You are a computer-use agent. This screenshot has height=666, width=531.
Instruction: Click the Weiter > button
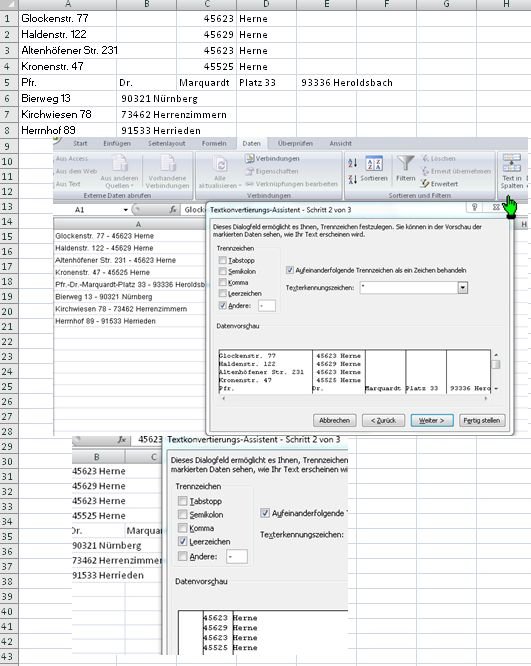tap(432, 420)
